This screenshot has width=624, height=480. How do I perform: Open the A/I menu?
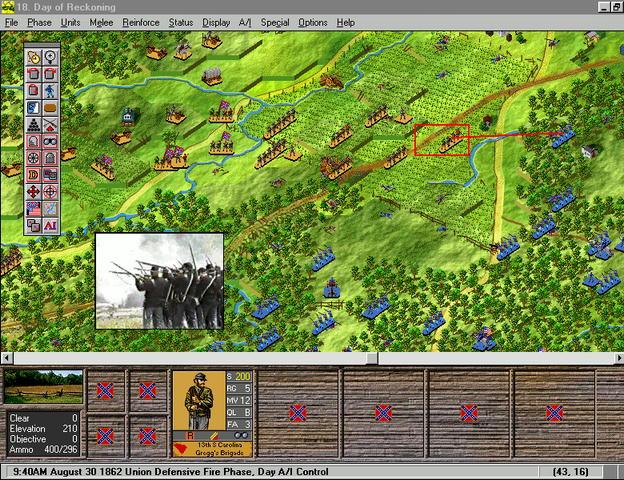(244, 22)
